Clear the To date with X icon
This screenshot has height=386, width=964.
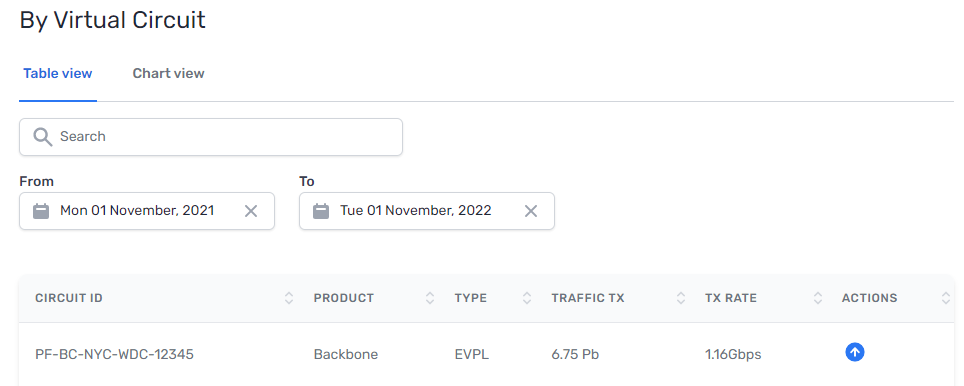pos(531,211)
